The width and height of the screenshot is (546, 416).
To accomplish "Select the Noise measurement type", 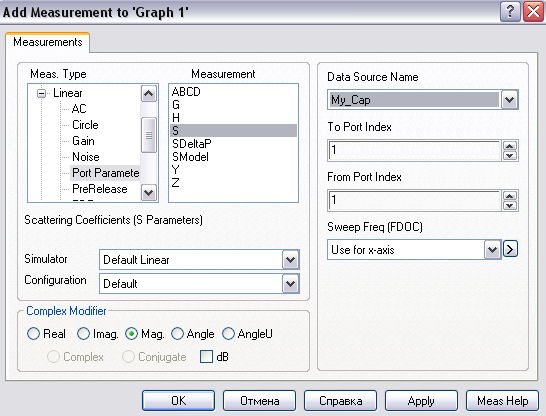I will (x=86, y=157).
